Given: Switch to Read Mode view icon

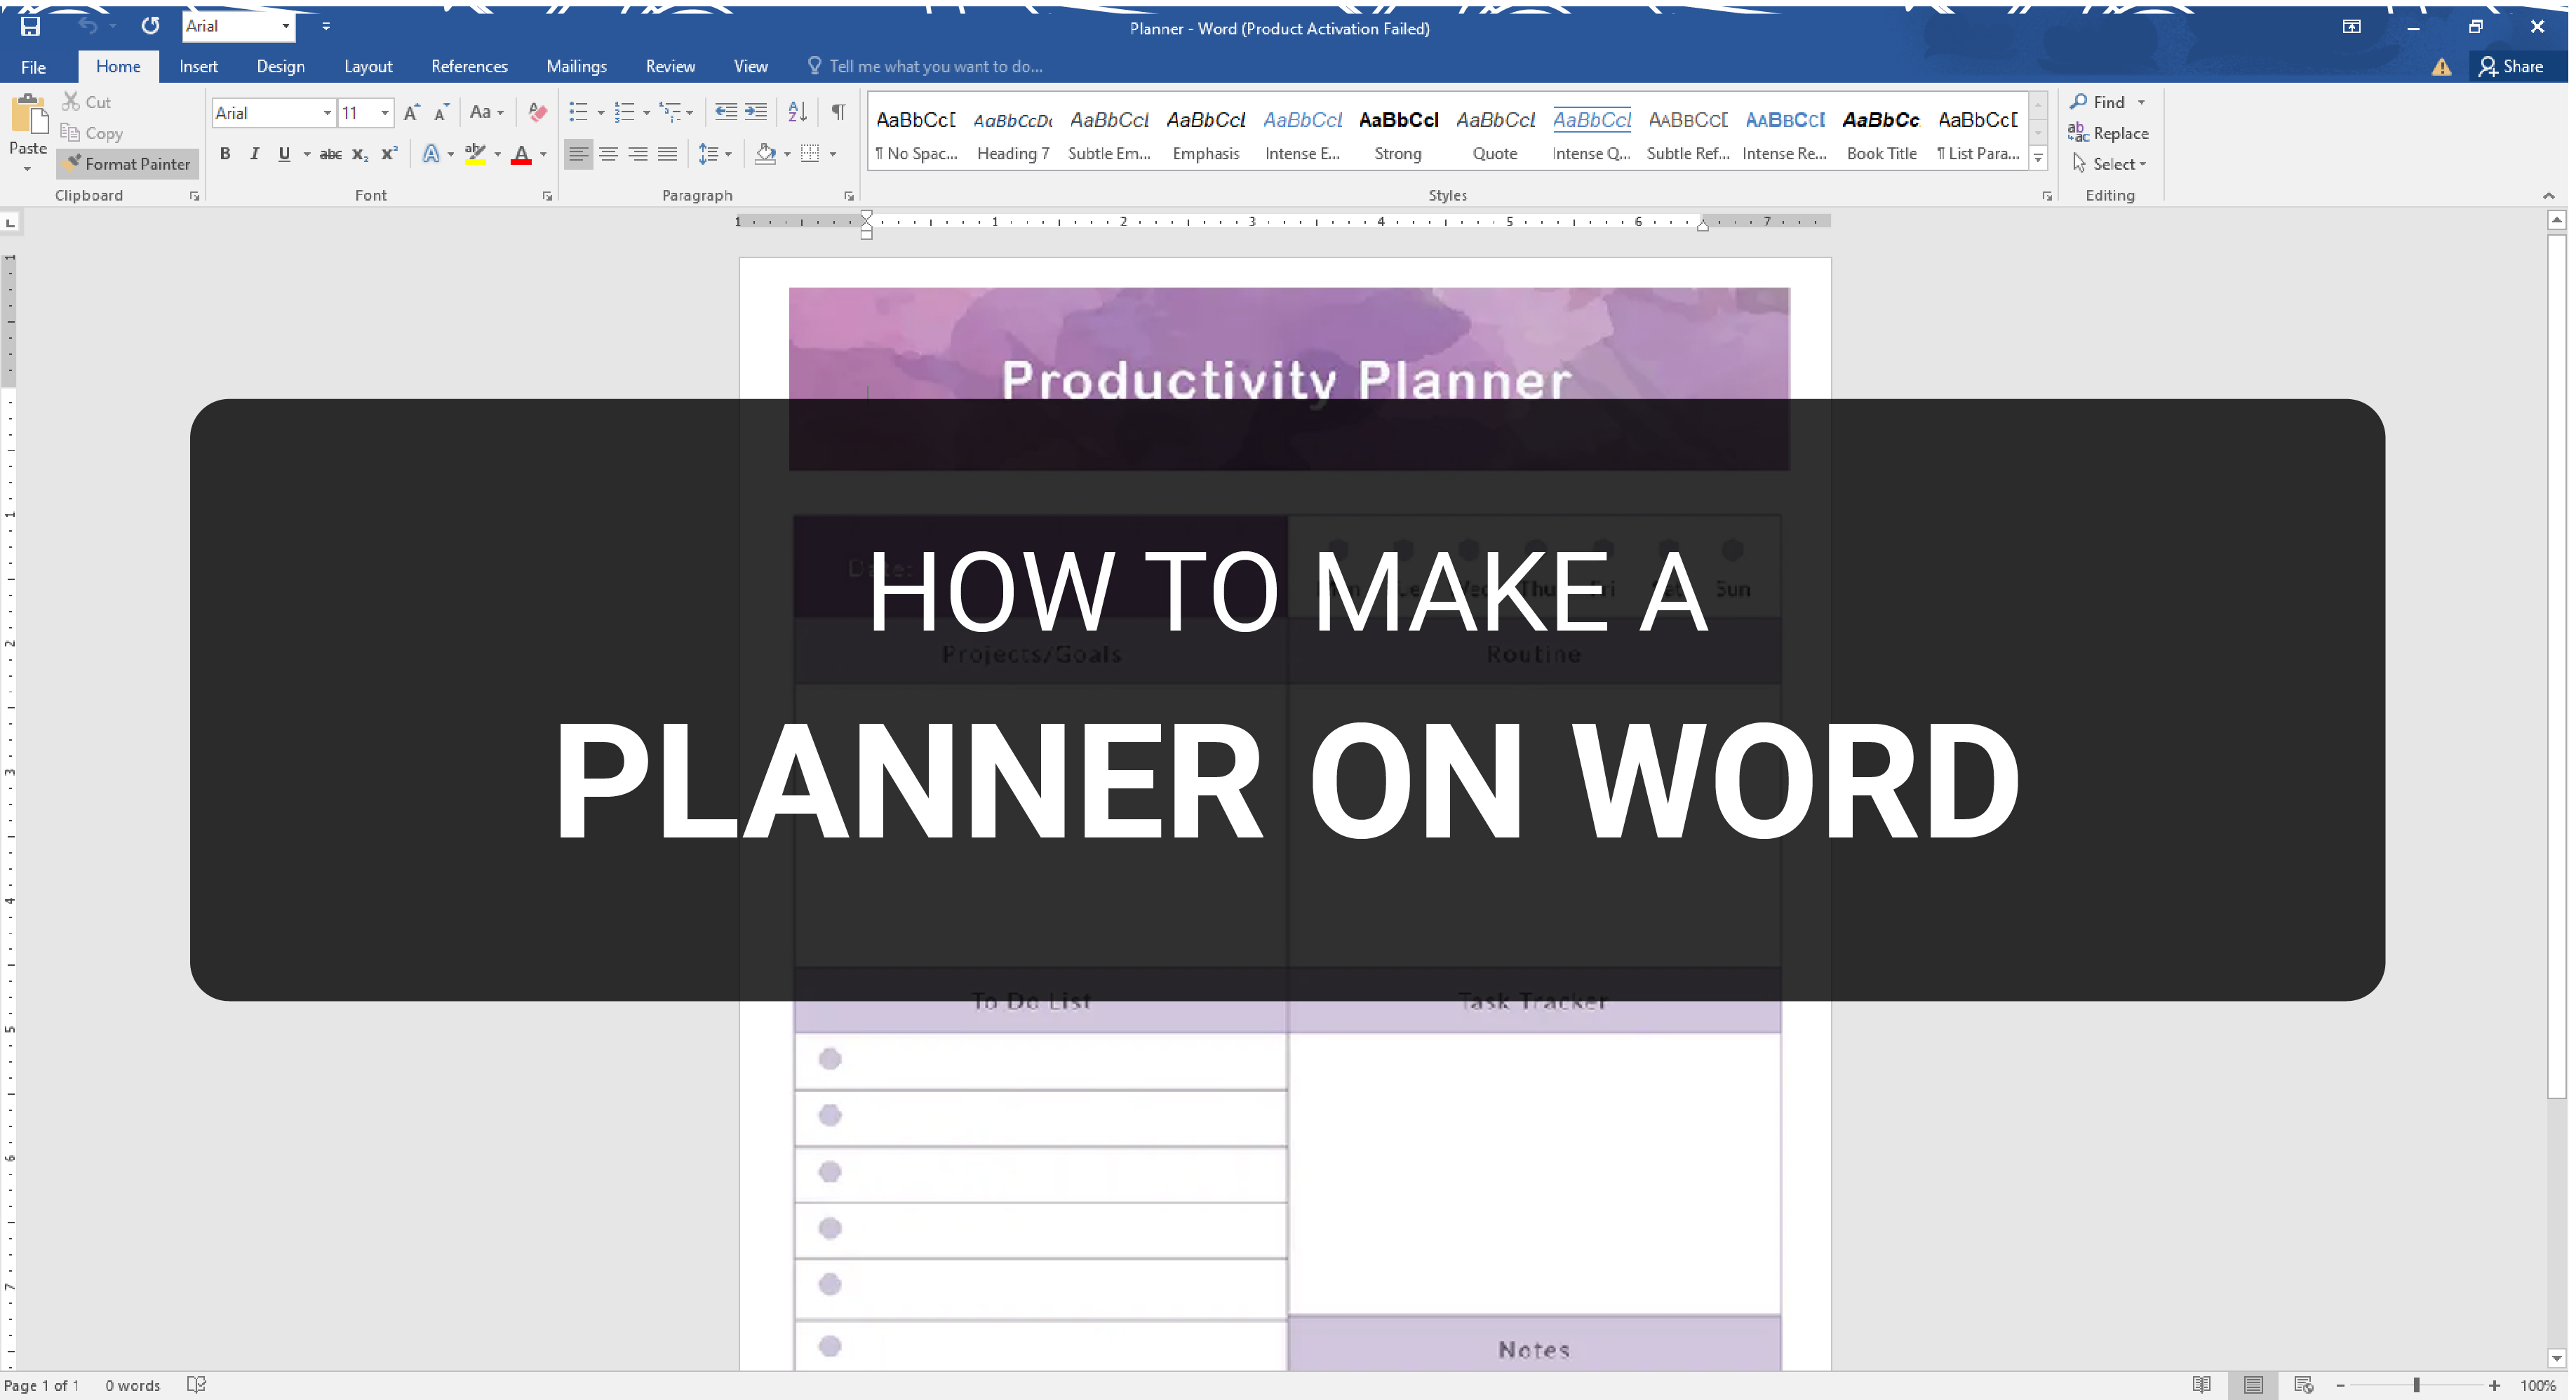Looking at the screenshot, I should pos(2202,1385).
